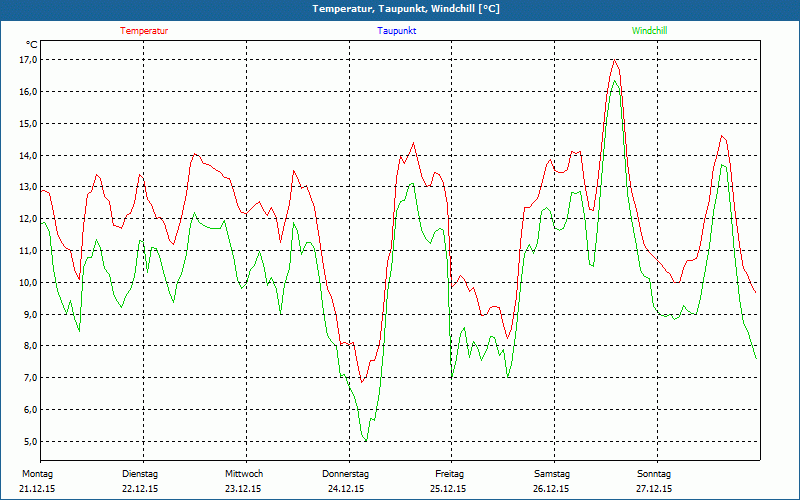Select the Freitag day label
This screenshot has width=800, height=500.
click(x=449, y=474)
